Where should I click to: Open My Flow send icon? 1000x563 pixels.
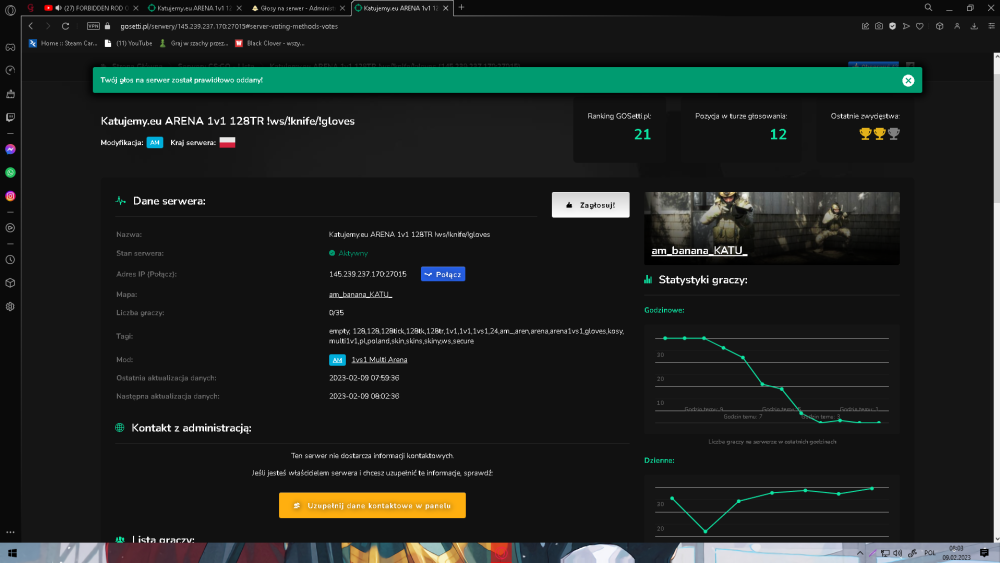[x=906, y=26]
